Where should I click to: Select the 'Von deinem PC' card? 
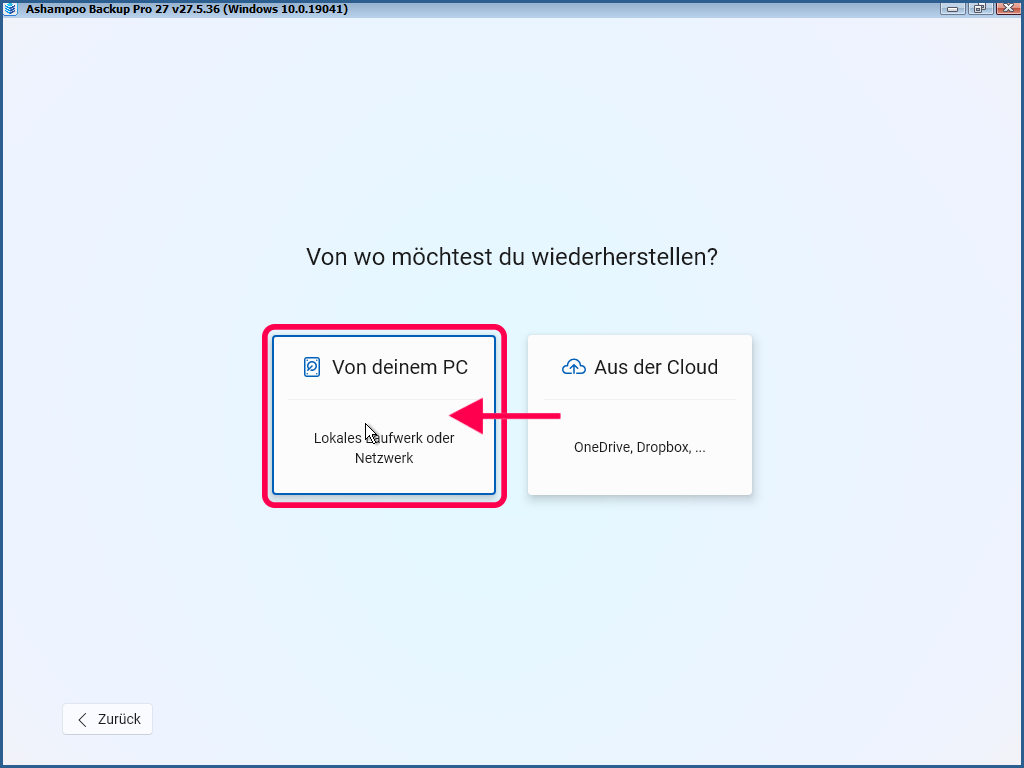384,415
